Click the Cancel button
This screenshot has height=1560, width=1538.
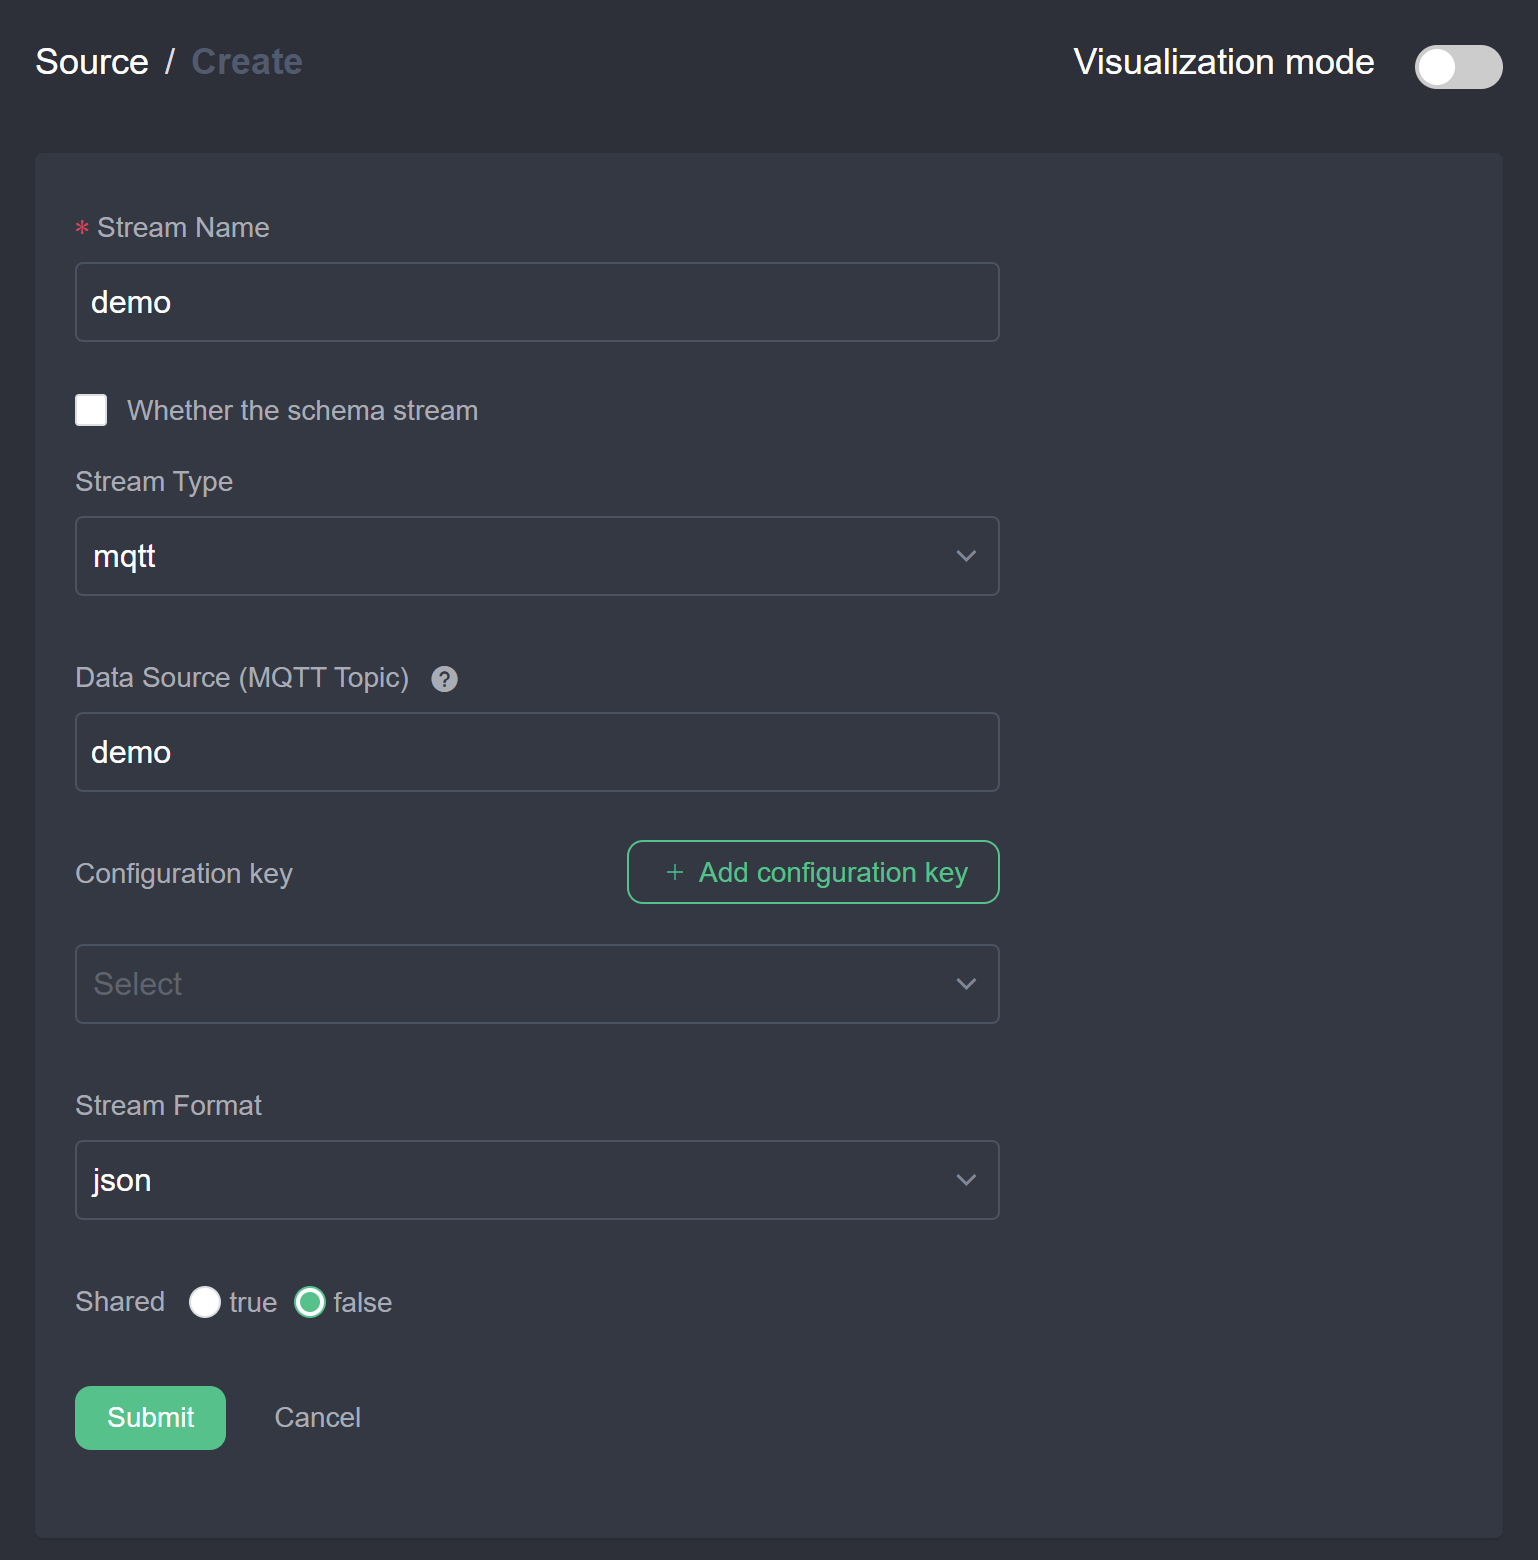pos(317,1417)
